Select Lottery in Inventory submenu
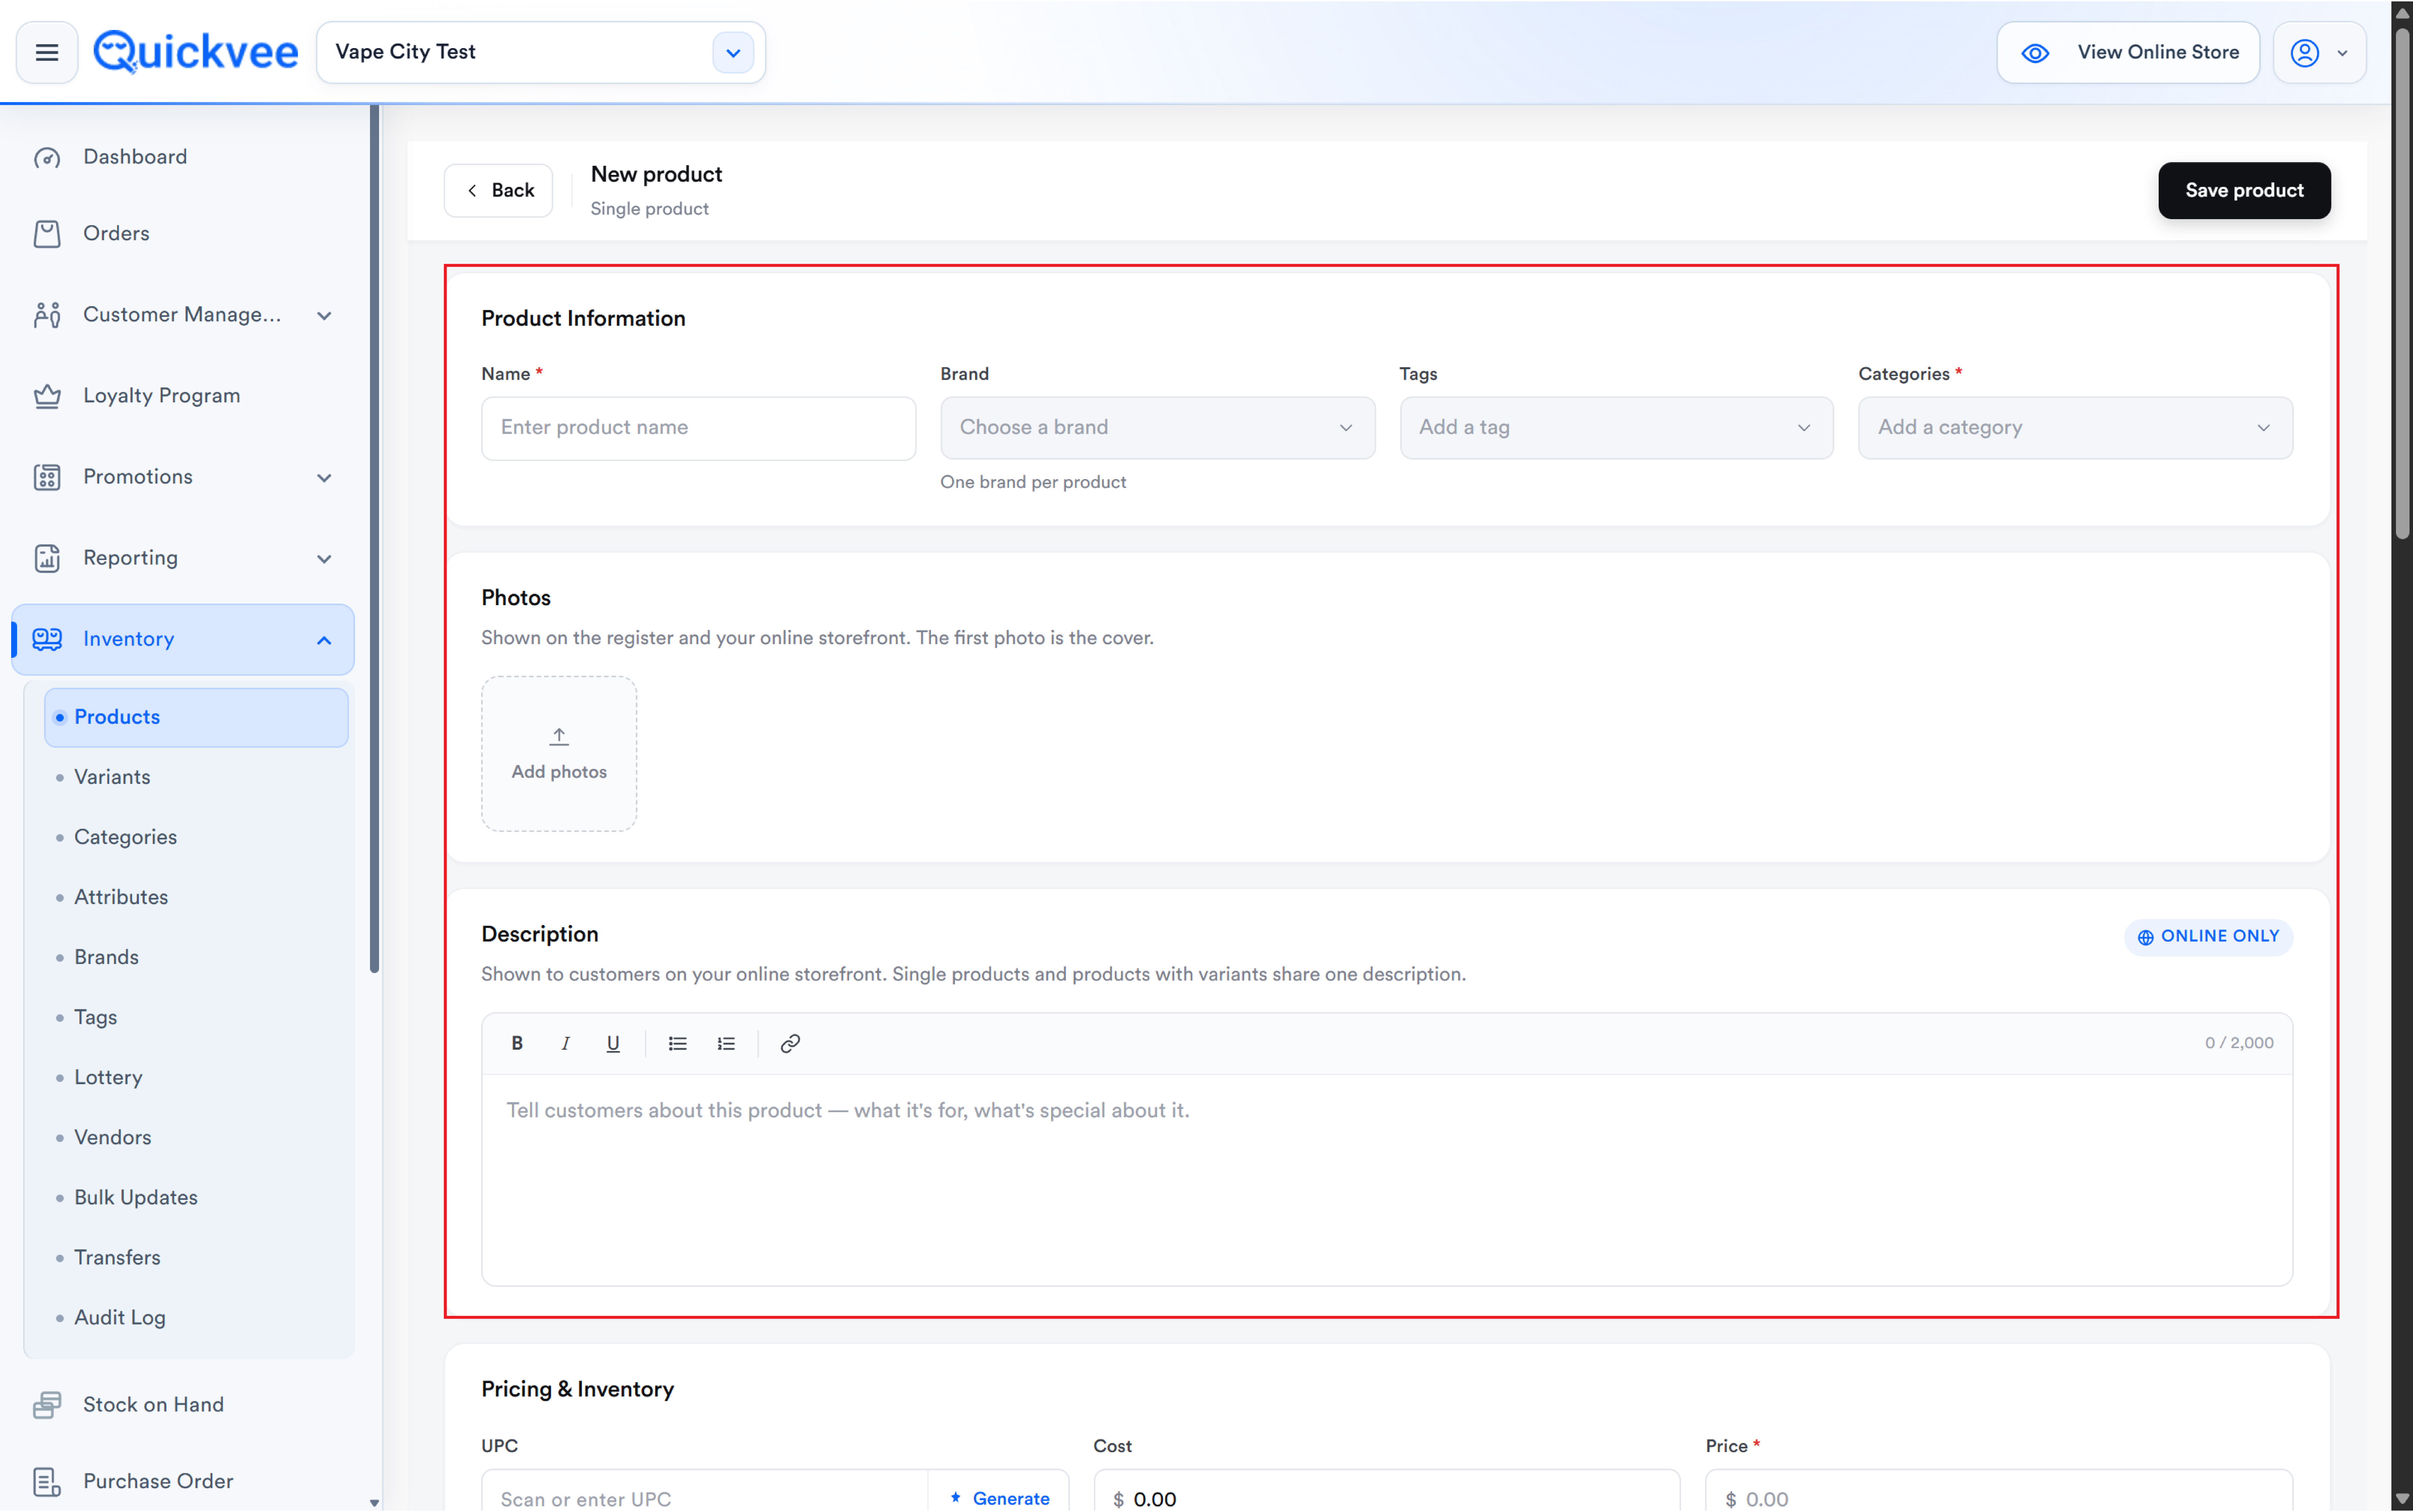This screenshot has width=2413, height=1512. coord(196,1077)
